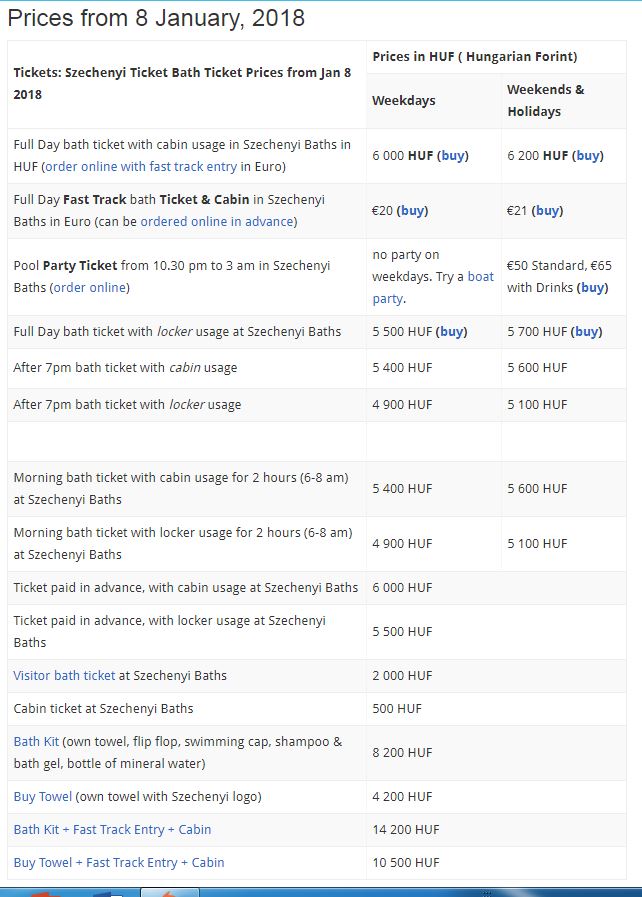Open 'order online' link for Pool Party Ticket
642x897 pixels.
point(90,288)
